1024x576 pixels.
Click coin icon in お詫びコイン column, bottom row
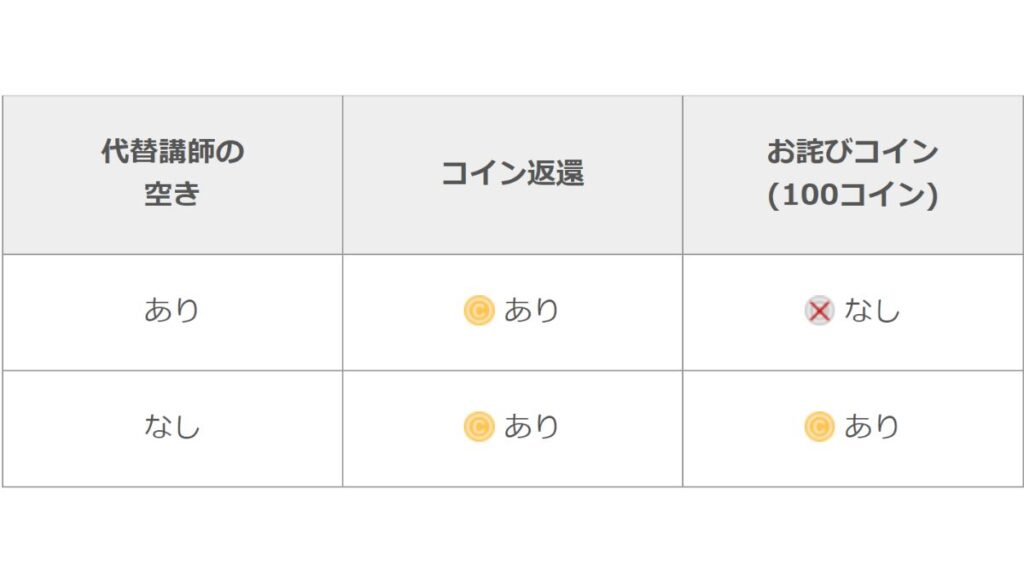click(819, 426)
